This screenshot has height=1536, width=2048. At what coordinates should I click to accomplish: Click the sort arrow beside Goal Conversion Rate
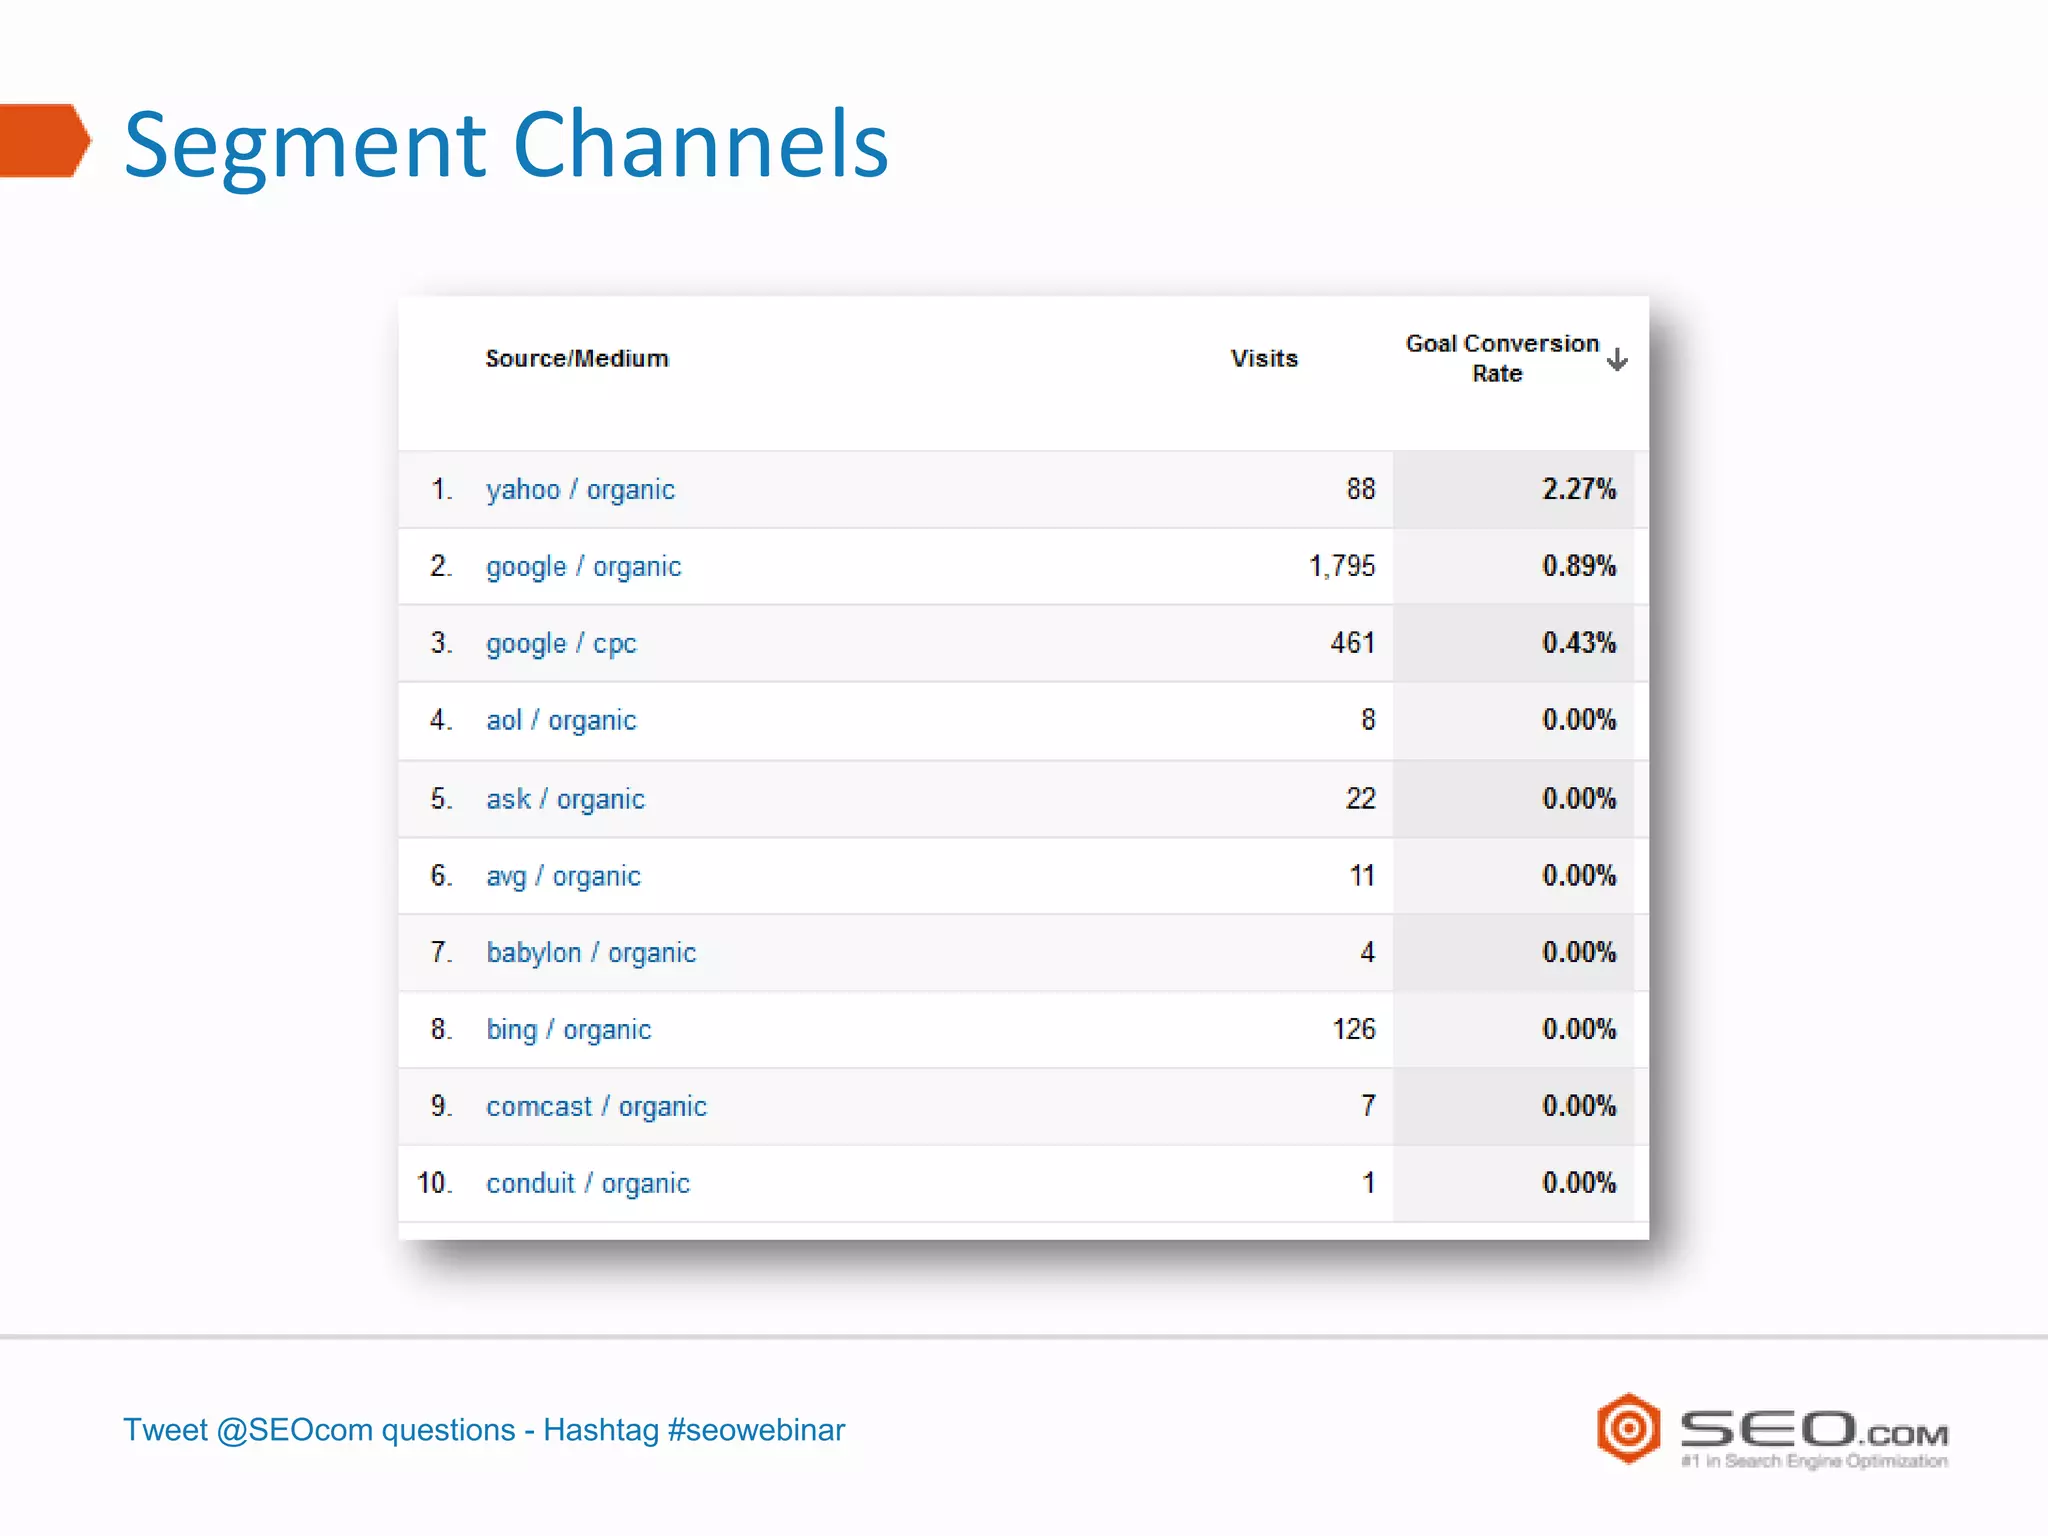[x=1617, y=359]
